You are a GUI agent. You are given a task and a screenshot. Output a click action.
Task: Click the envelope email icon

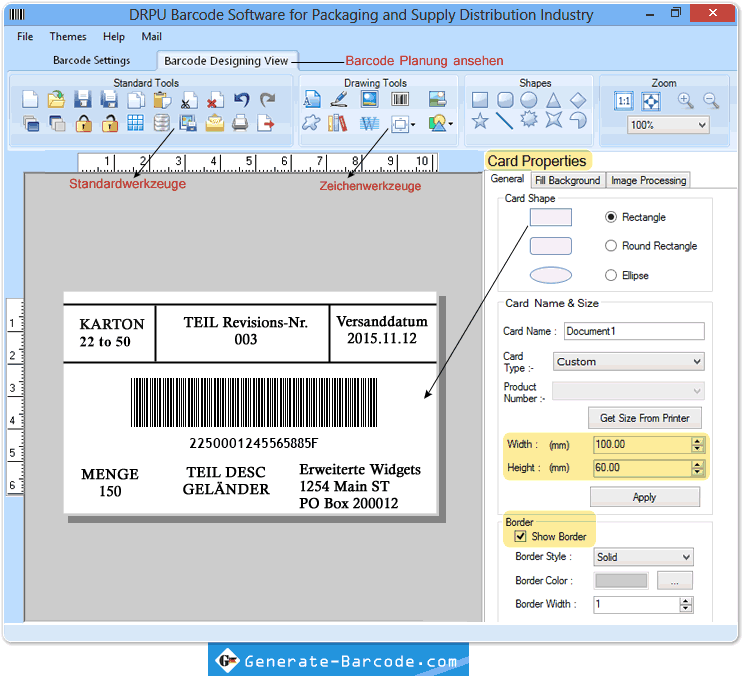[214, 124]
